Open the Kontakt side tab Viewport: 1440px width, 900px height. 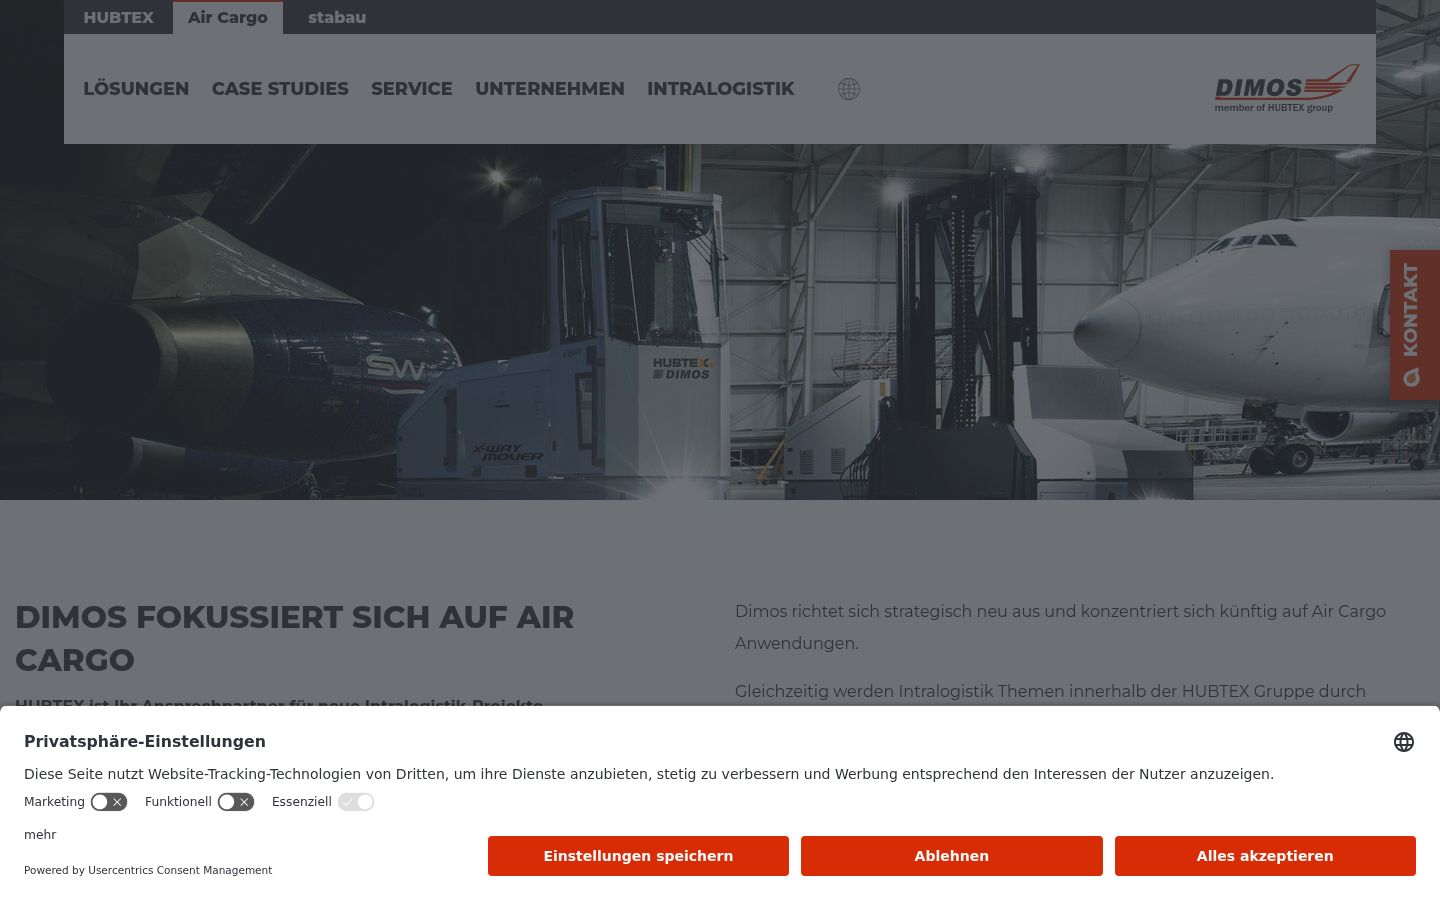pos(1414,325)
